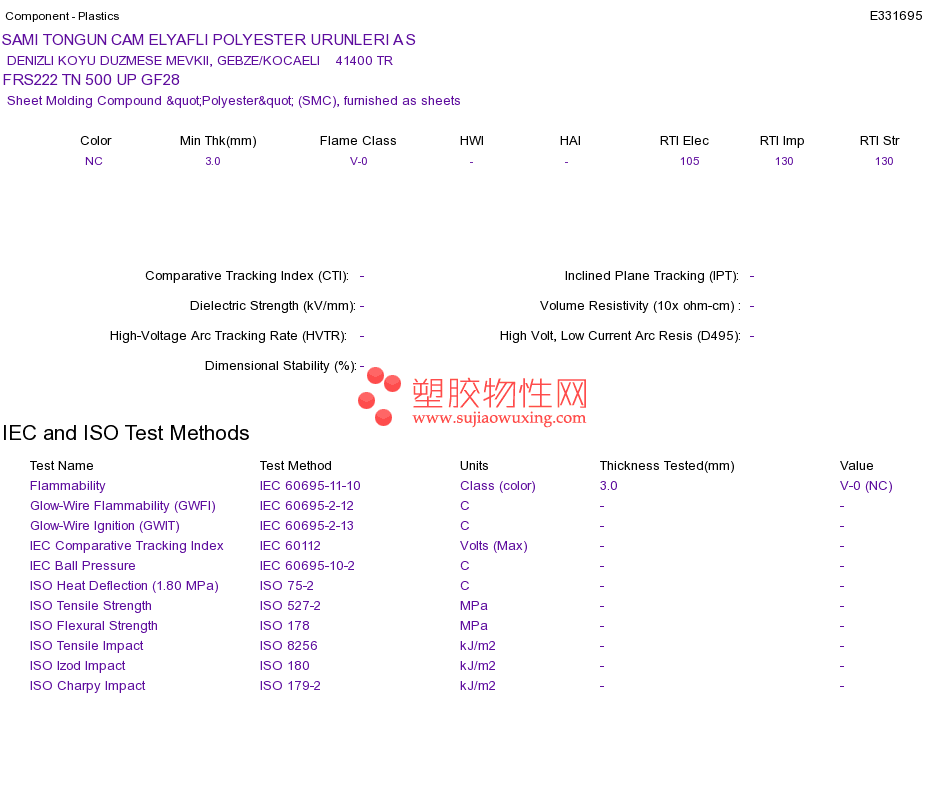Image resolution: width=950 pixels, height=800 pixels.
Task: Click the Test Name column header
Action: pyautogui.click(x=62, y=466)
